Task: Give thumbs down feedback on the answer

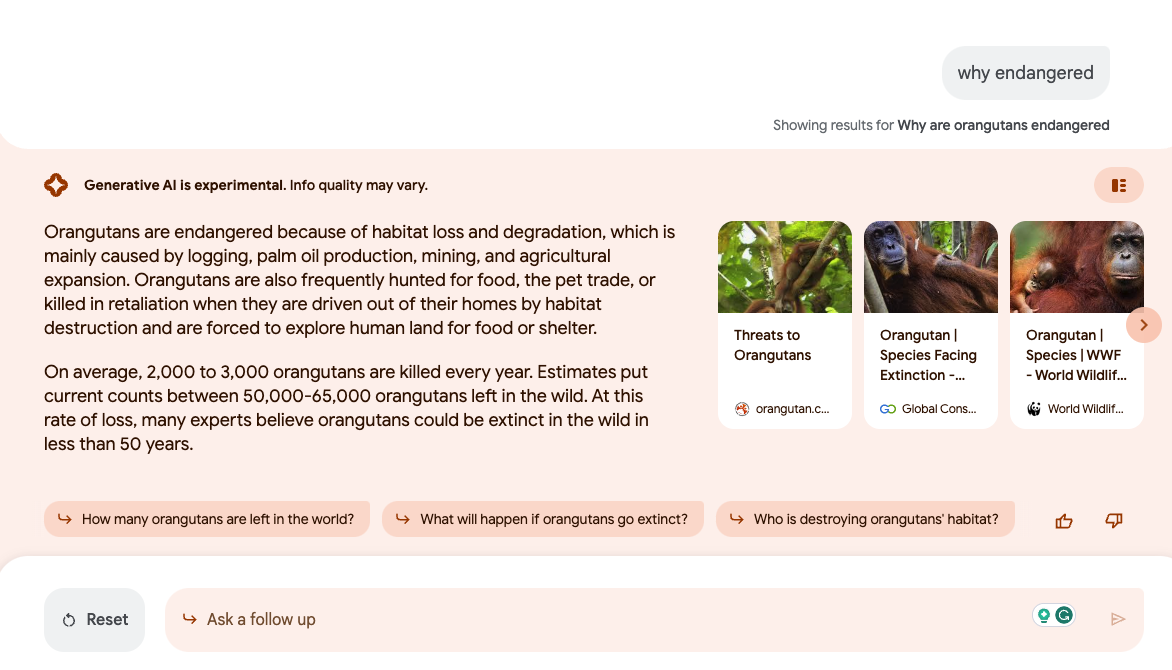Action: (x=1113, y=520)
